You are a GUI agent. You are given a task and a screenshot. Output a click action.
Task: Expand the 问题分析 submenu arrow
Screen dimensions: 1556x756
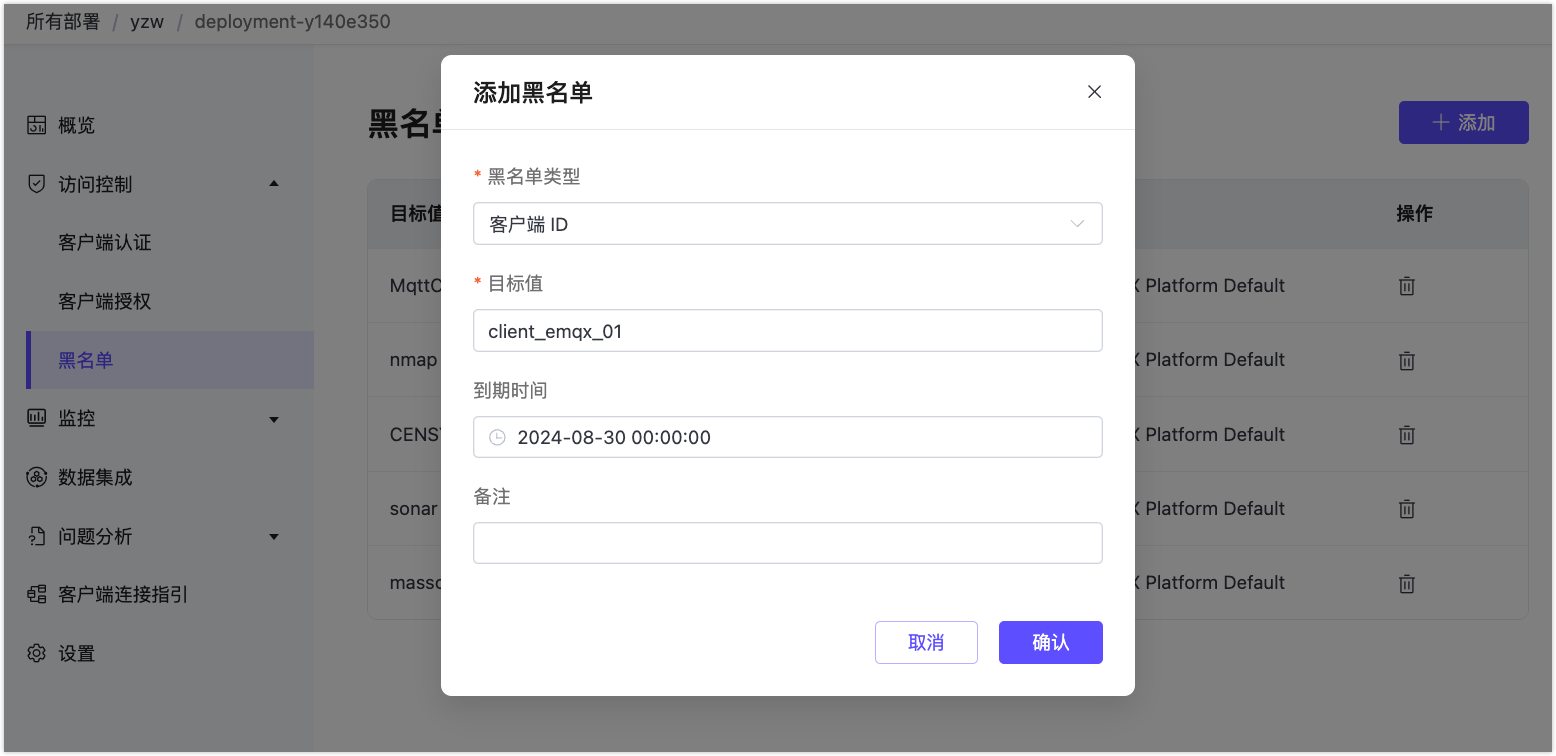tap(274, 537)
